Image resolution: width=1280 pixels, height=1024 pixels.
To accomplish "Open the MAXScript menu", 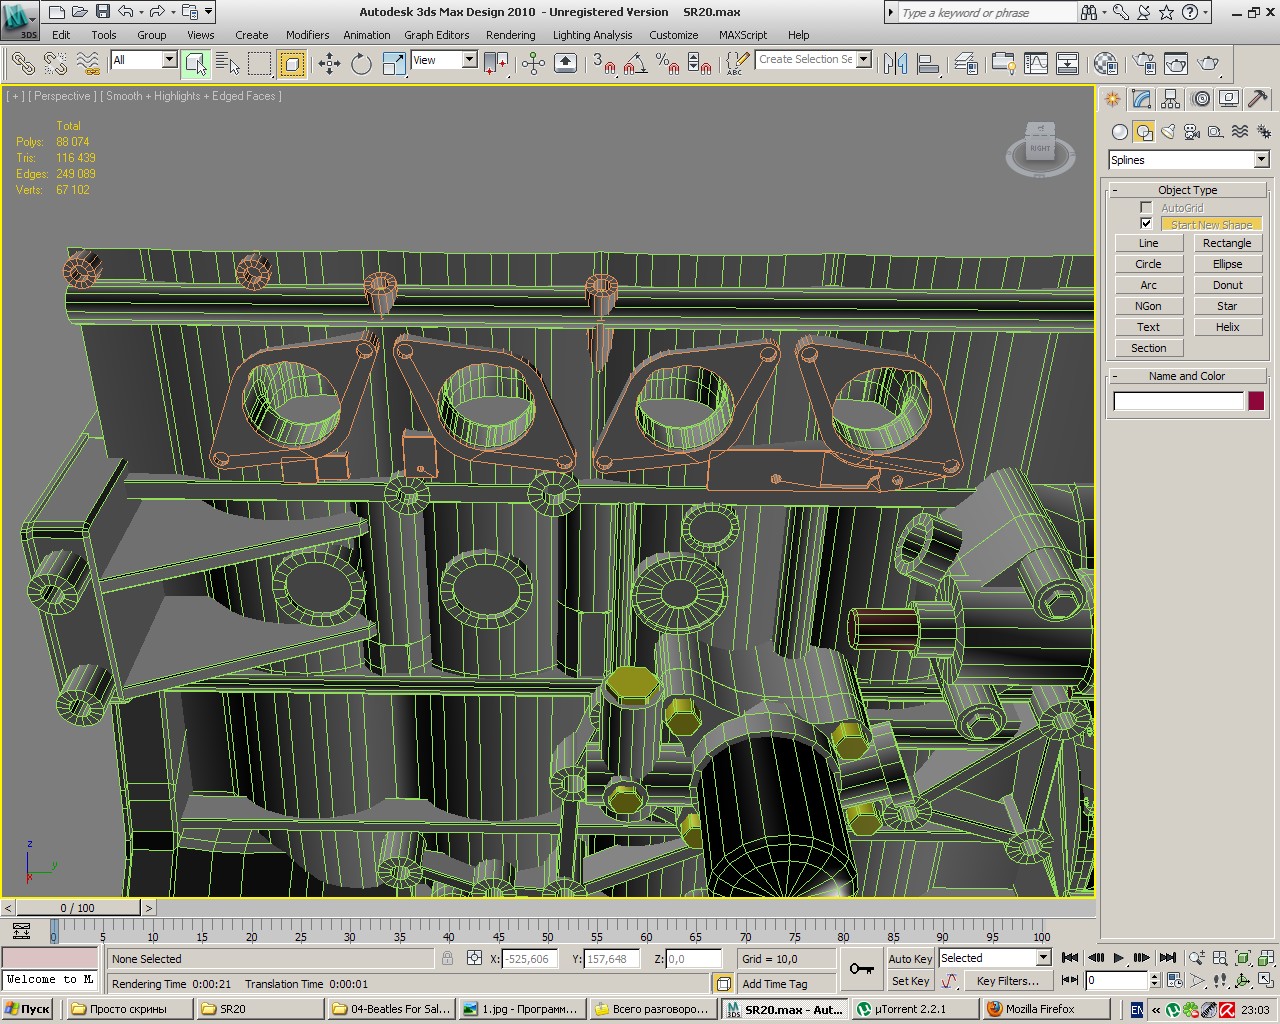I will click(742, 35).
